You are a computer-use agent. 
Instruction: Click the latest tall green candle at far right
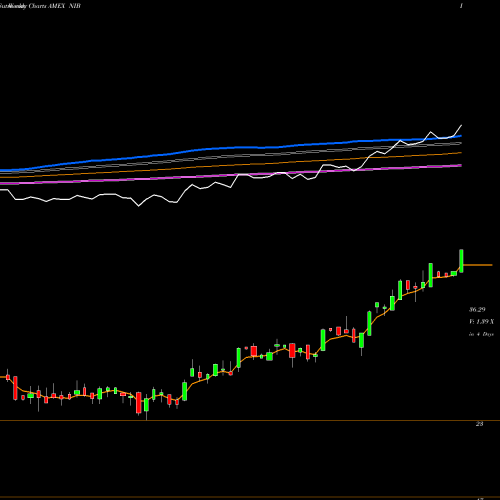pos(462,261)
